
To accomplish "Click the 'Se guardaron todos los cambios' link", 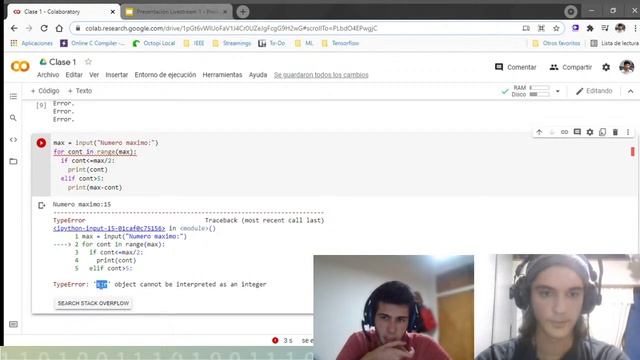I will pyautogui.click(x=321, y=75).
